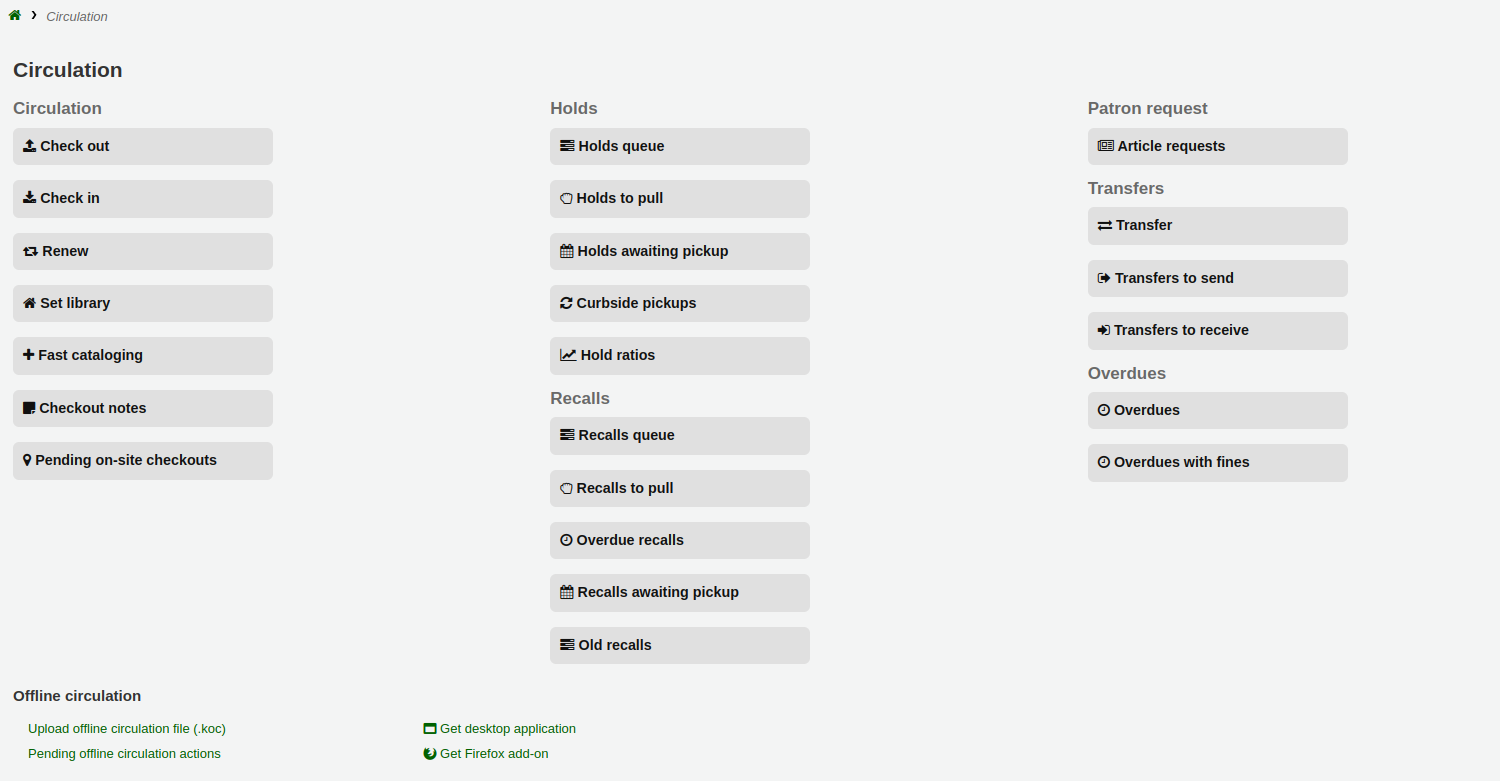Viewport: 1500px width, 781px height.
Task: View Recalls to pull
Action: 680,488
